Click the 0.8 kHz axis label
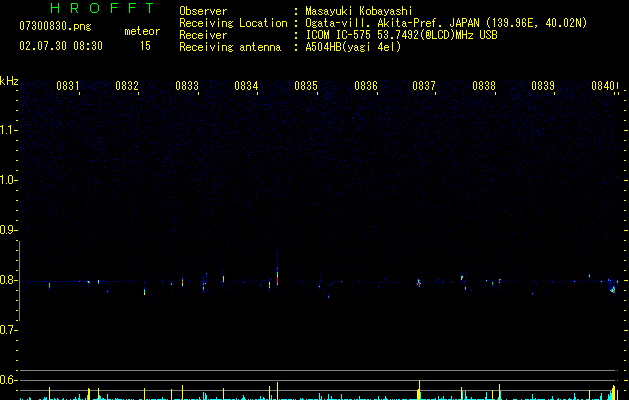The width and height of the screenshot is (629, 400). pyautogui.click(x=8, y=280)
